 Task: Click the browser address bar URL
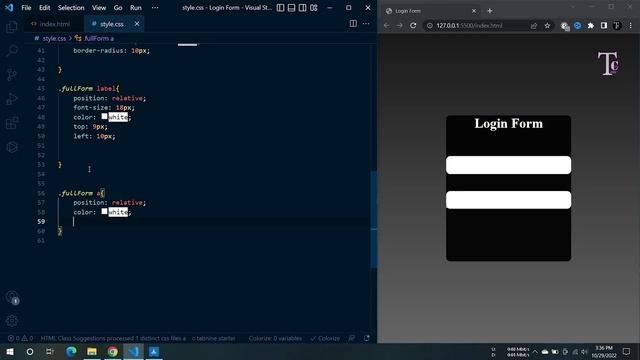(469, 26)
